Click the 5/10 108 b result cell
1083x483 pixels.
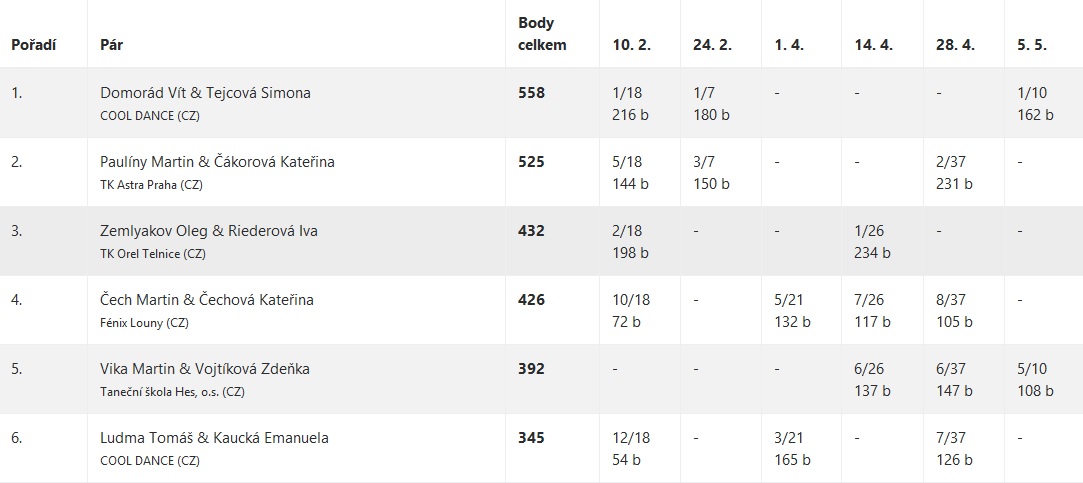[x=1035, y=379]
